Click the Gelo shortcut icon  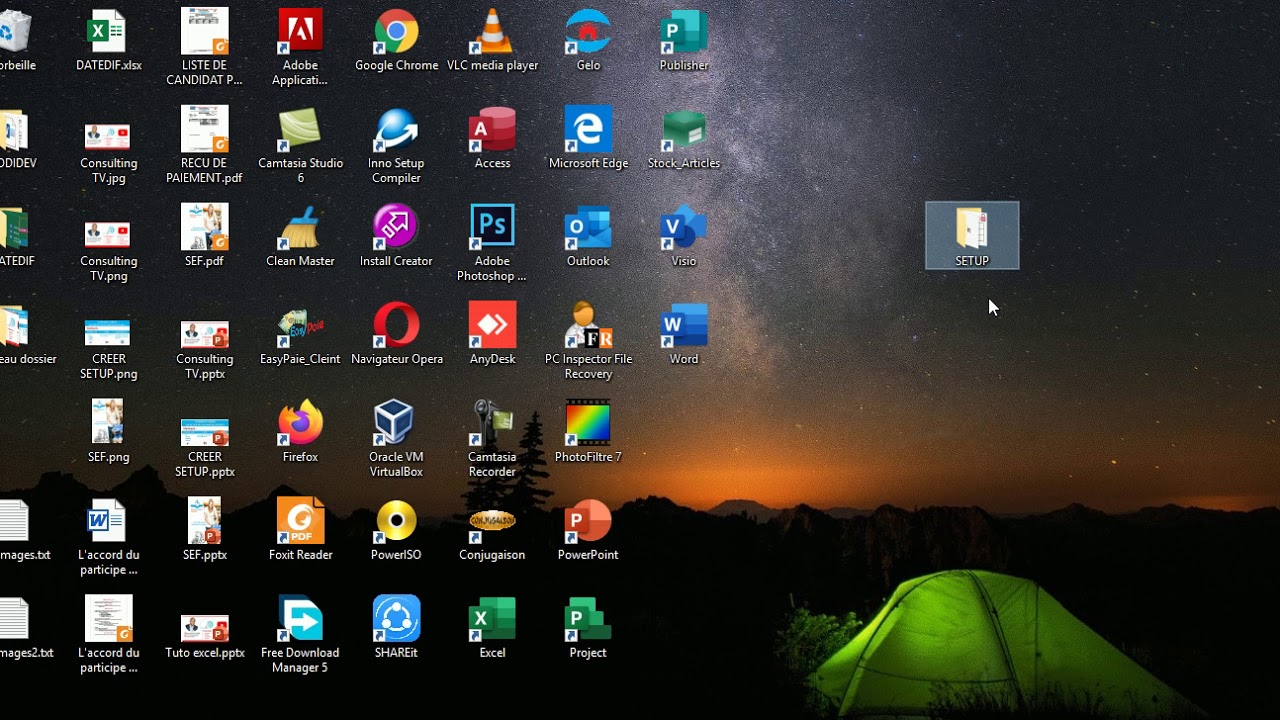pos(588,32)
